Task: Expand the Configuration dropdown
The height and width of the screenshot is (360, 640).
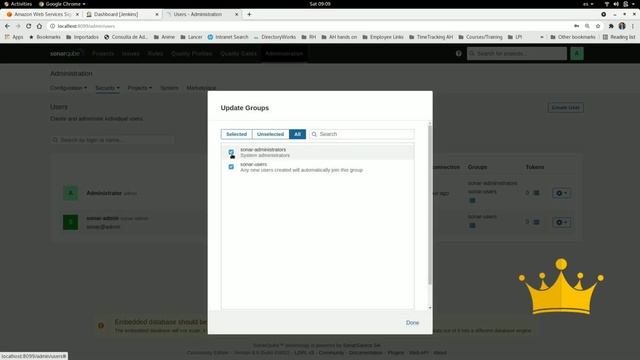Action: [68, 88]
